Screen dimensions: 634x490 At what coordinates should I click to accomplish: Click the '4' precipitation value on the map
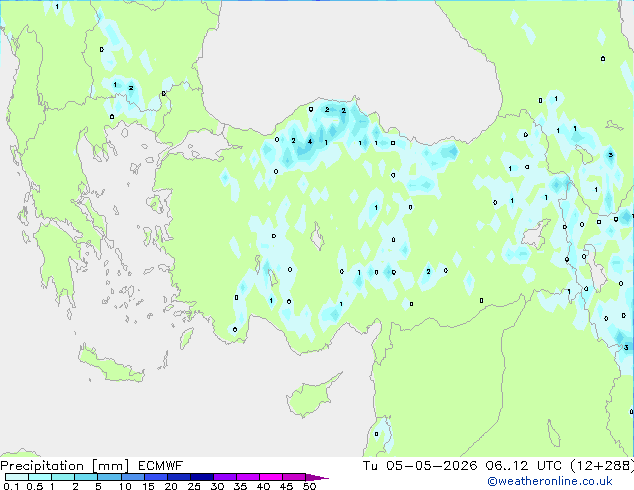tap(310, 142)
